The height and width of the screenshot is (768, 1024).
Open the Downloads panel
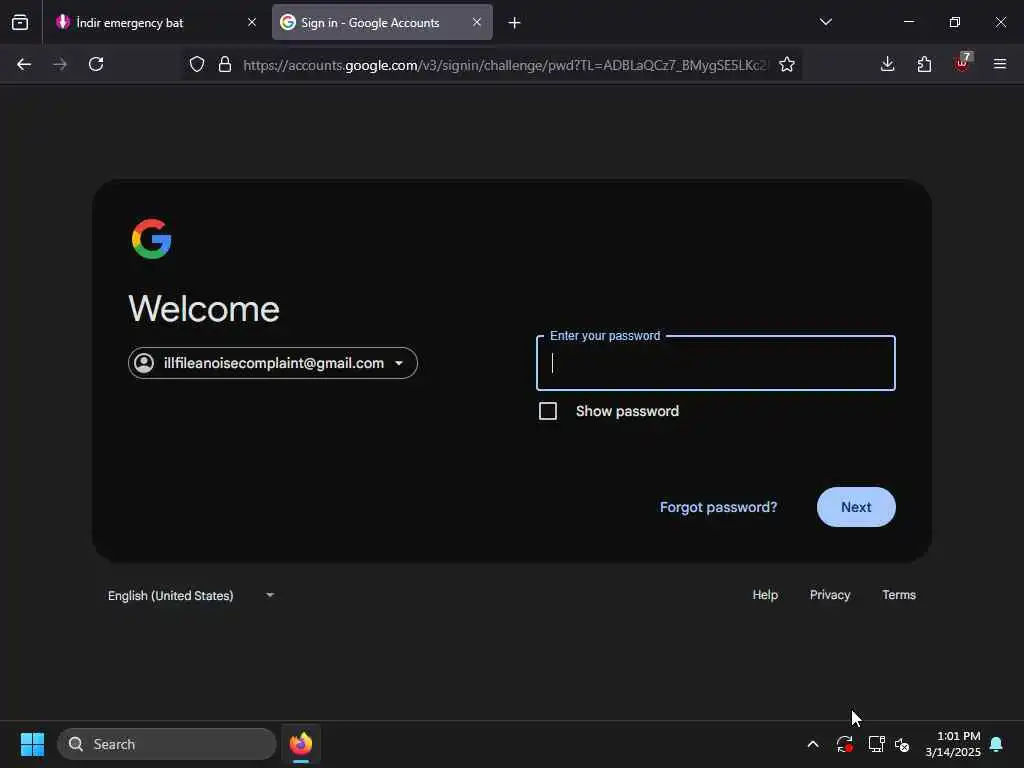click(888, 64)
